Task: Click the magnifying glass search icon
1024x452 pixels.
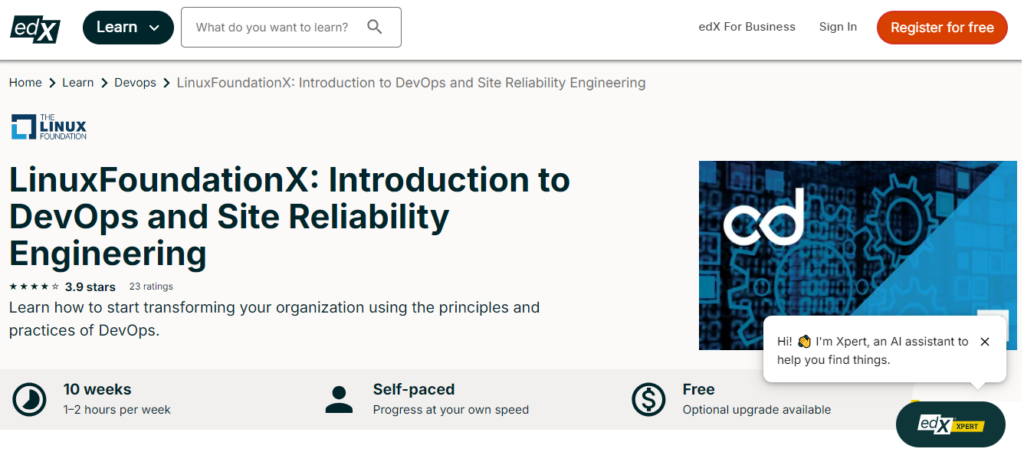Action: click(374, 27)
